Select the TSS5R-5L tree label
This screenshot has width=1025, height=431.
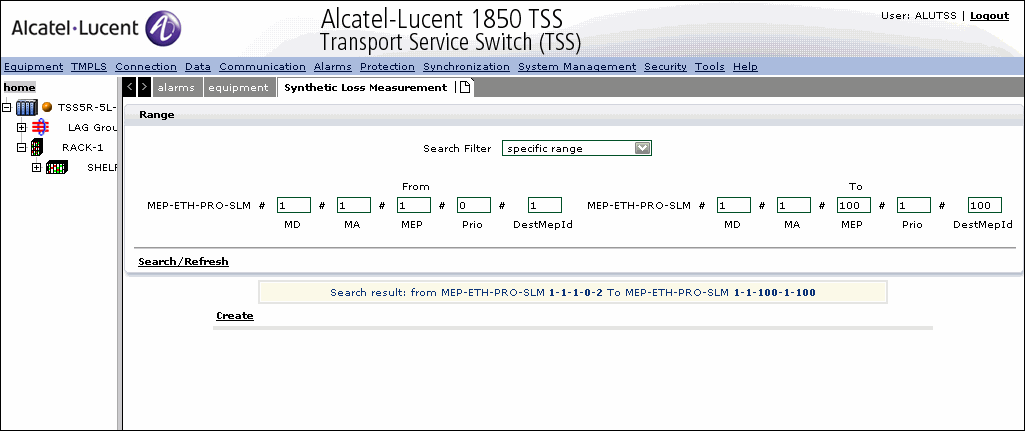click(x=87, y=107)
